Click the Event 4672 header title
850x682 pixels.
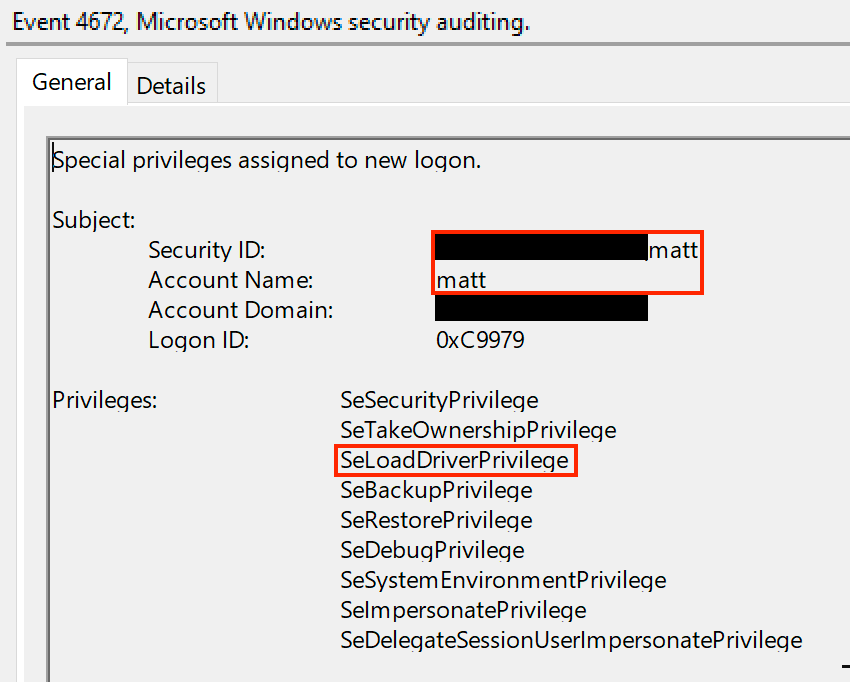click(x=271, y=23)
